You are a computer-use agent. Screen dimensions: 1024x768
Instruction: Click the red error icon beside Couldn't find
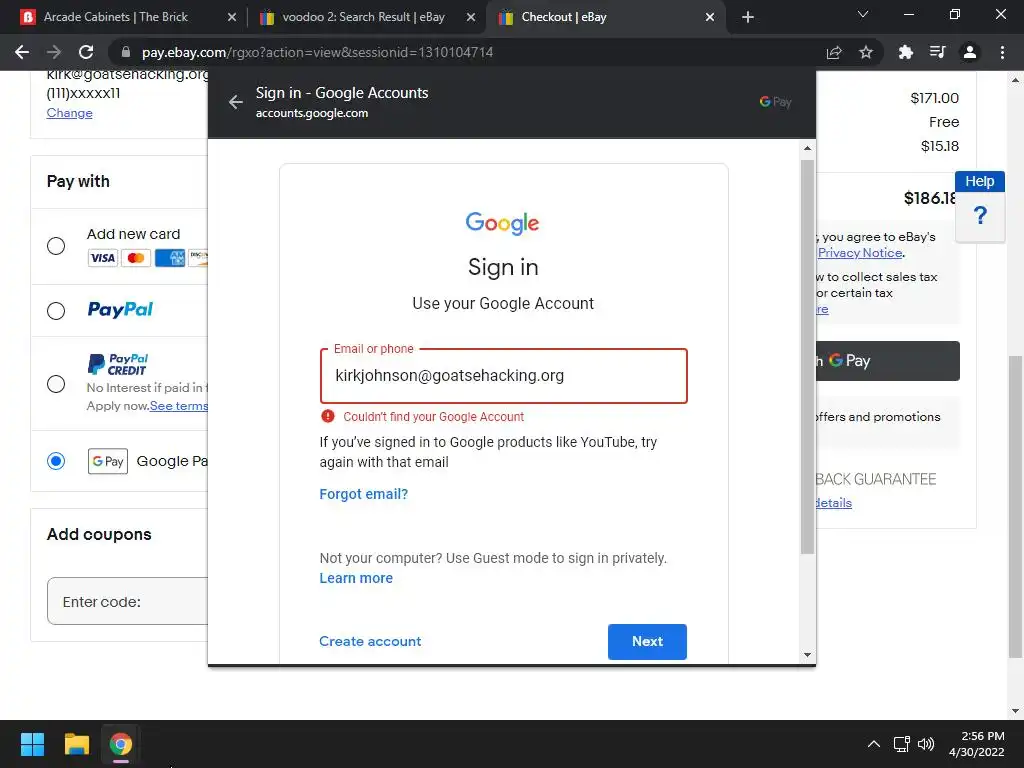328,417
